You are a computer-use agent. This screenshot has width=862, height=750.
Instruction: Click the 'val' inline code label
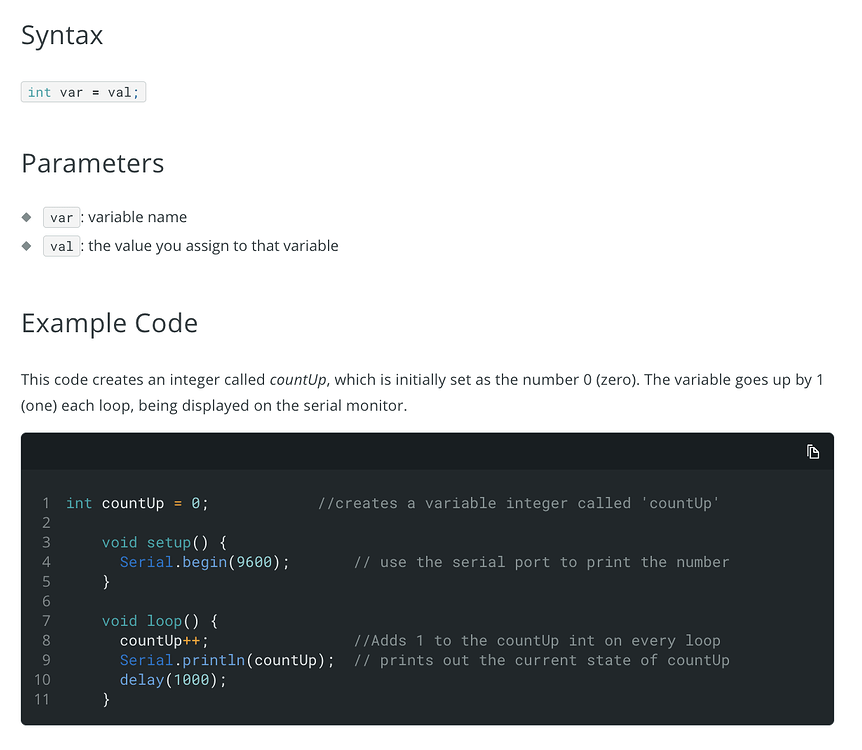pos(62,246)
